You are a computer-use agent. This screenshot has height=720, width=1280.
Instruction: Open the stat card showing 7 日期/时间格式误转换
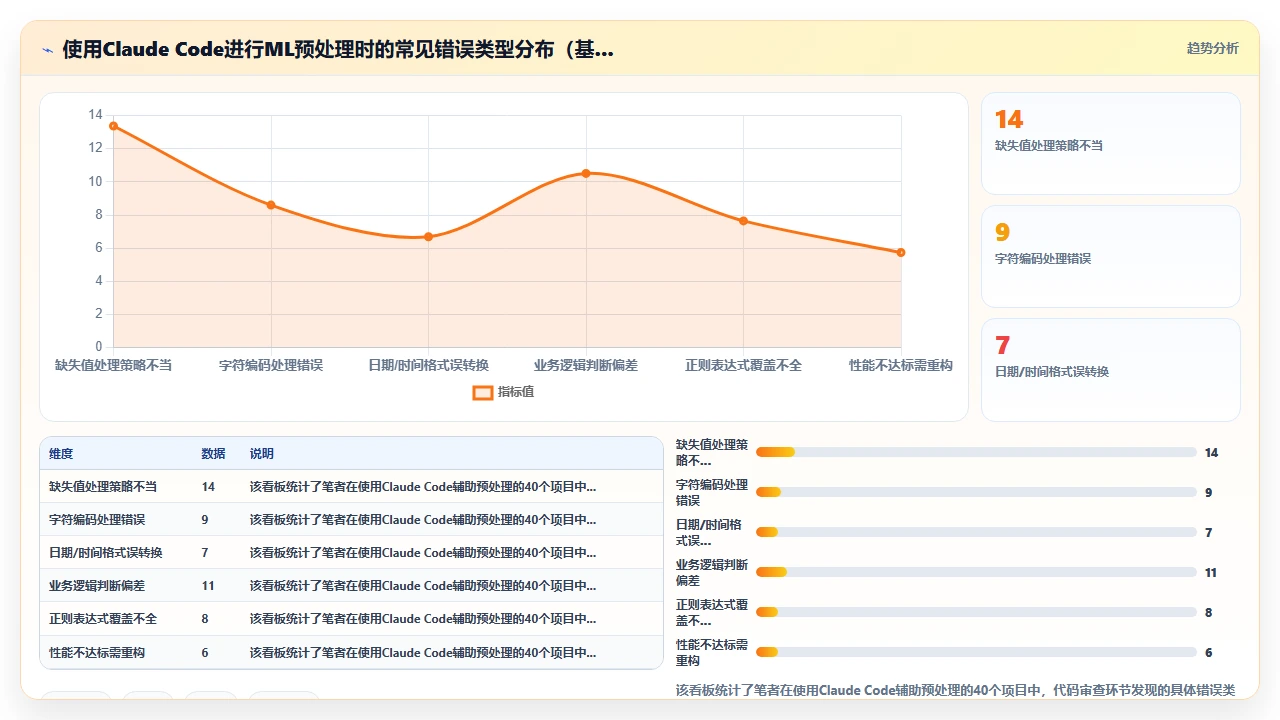(1111, 370)
